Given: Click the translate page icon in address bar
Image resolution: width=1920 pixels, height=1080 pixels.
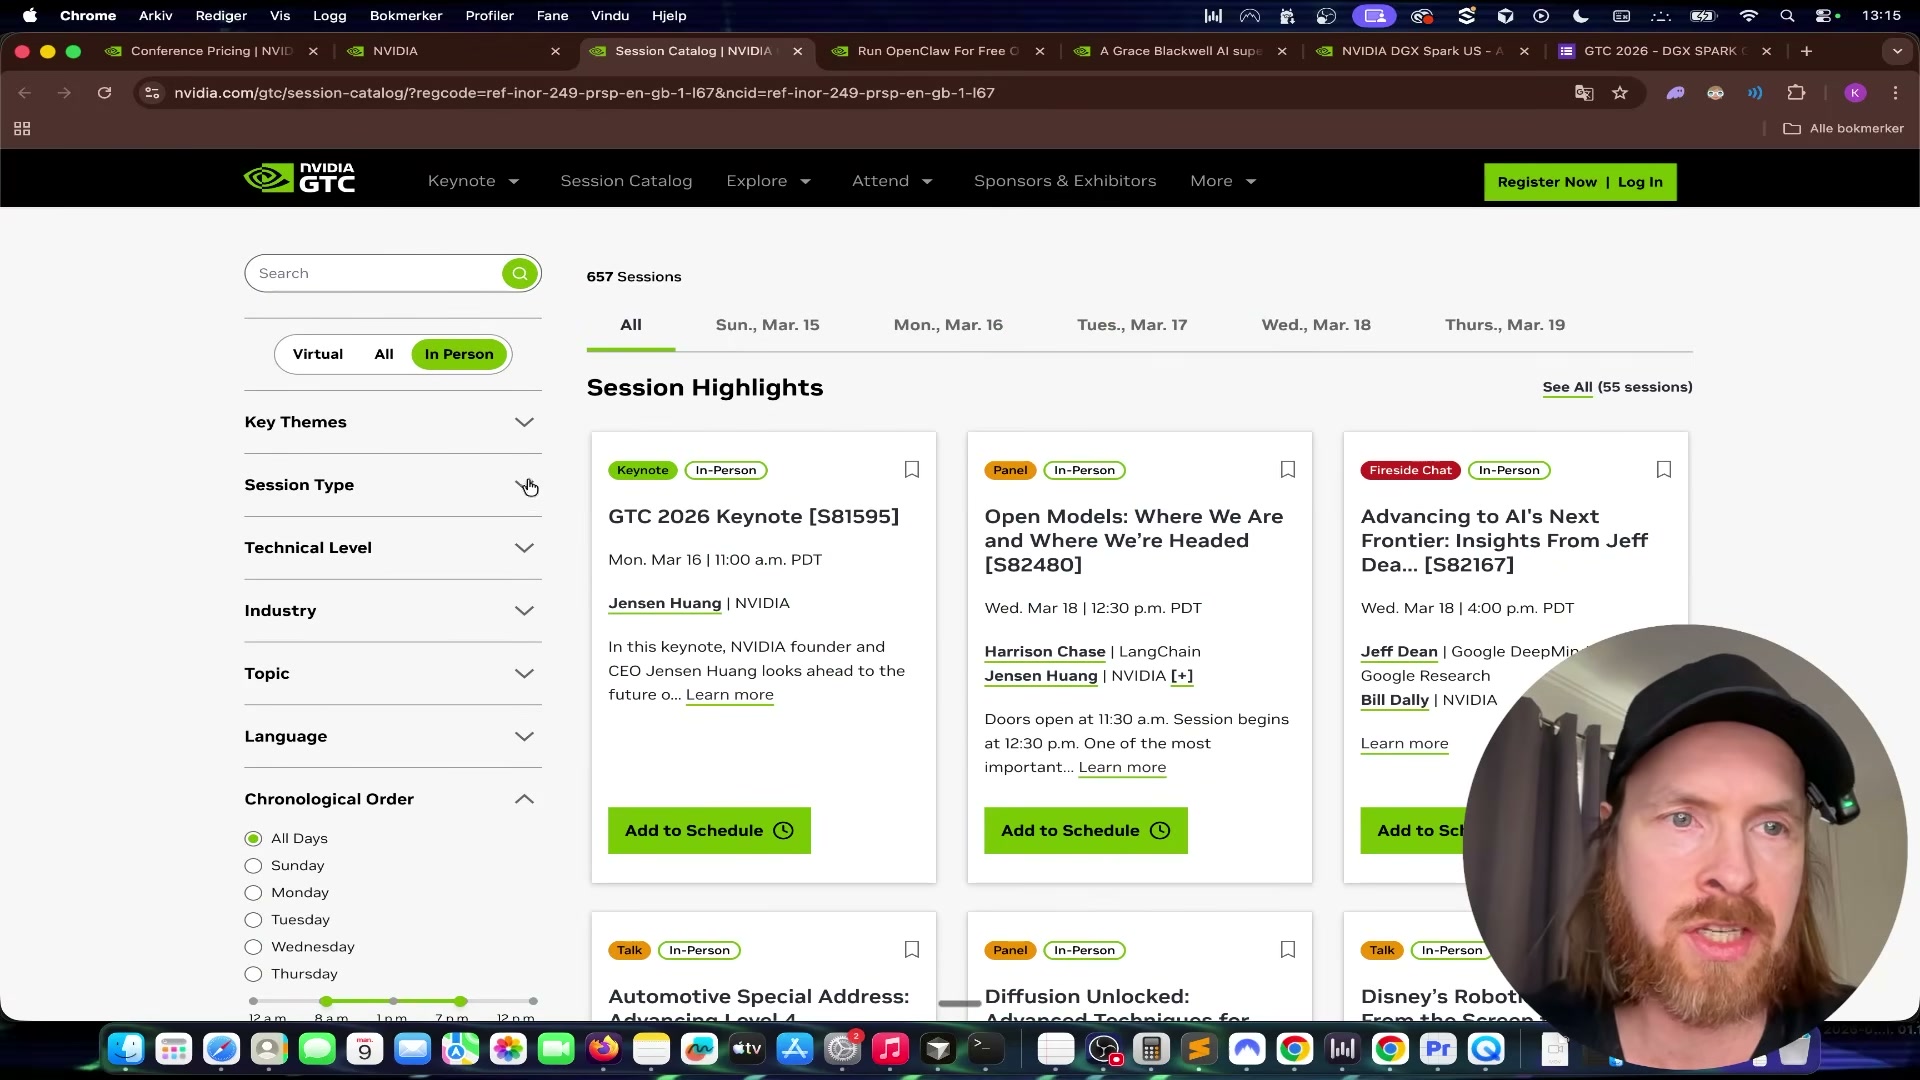Looking at the screenshot, I should click(1584, 93).
